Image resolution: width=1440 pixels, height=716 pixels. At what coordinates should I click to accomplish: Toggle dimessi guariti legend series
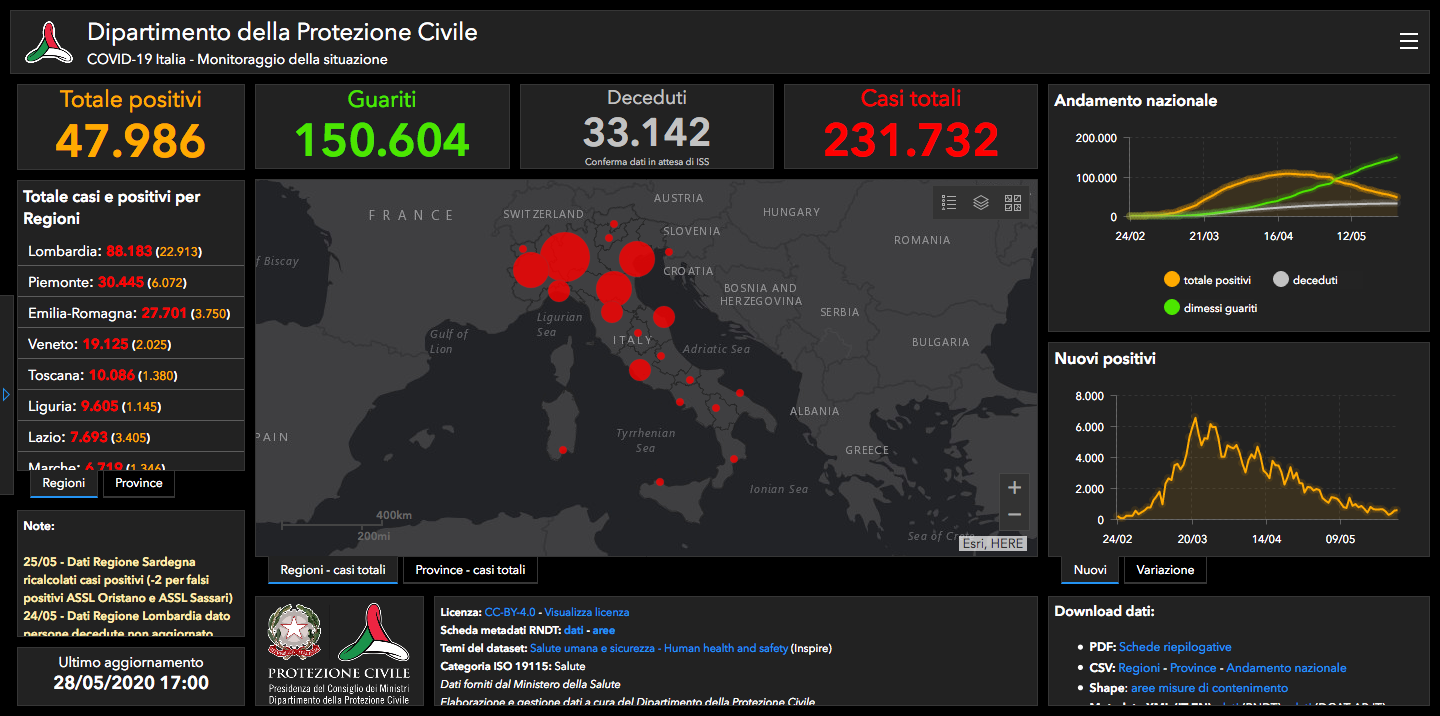click(1211, 308)
